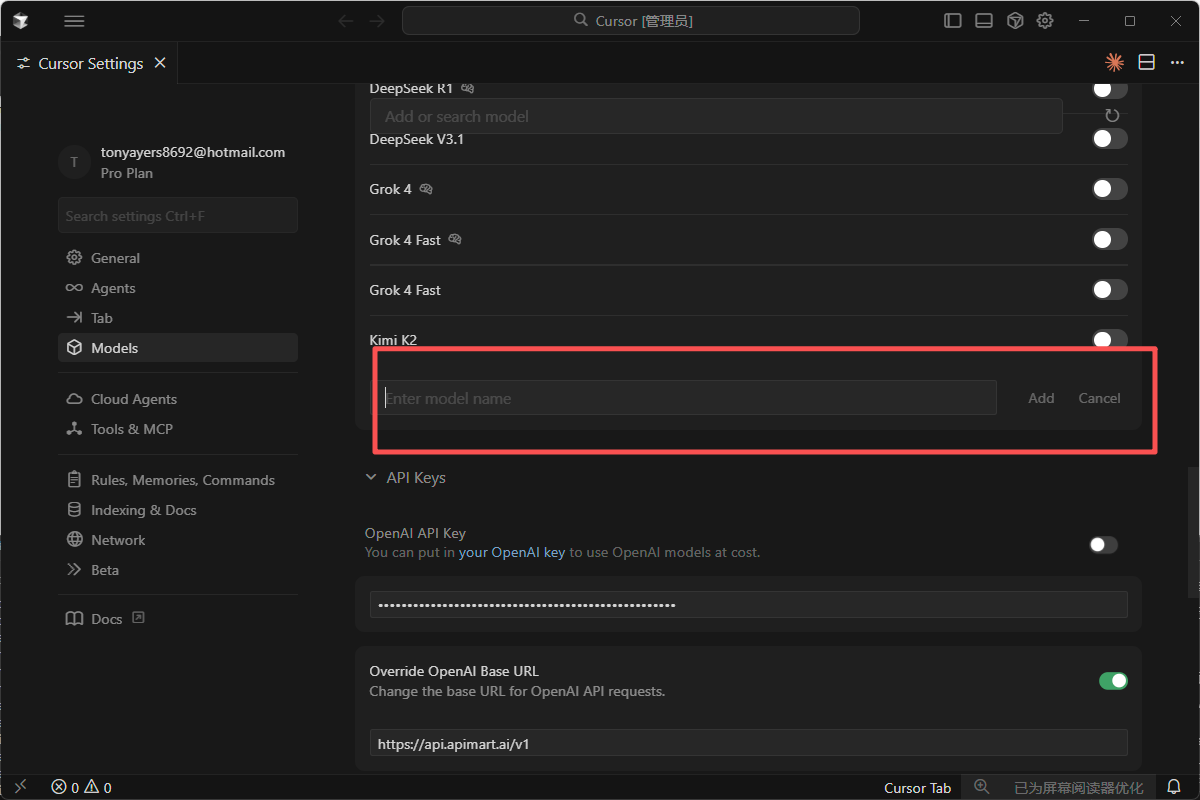Select the Models settings page

178,348
